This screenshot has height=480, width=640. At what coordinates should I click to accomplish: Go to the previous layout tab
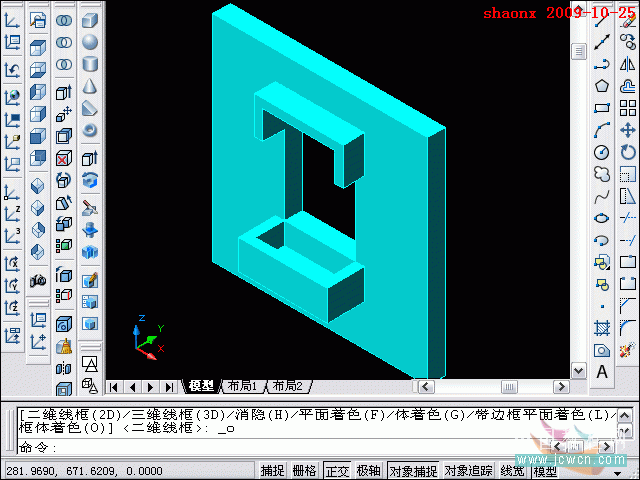pos(132,387)
